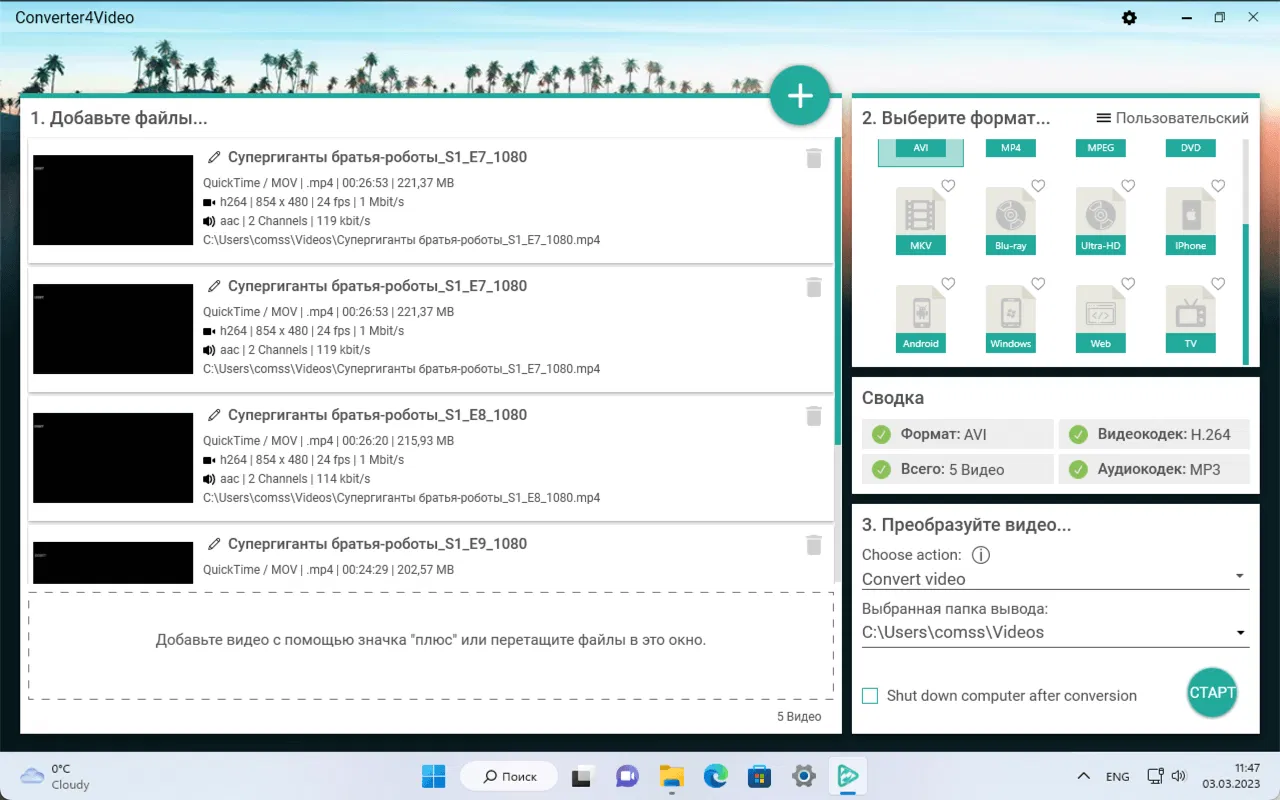
Task: Click the format panel vertical scrollbar
Action: pos(1246,294)
